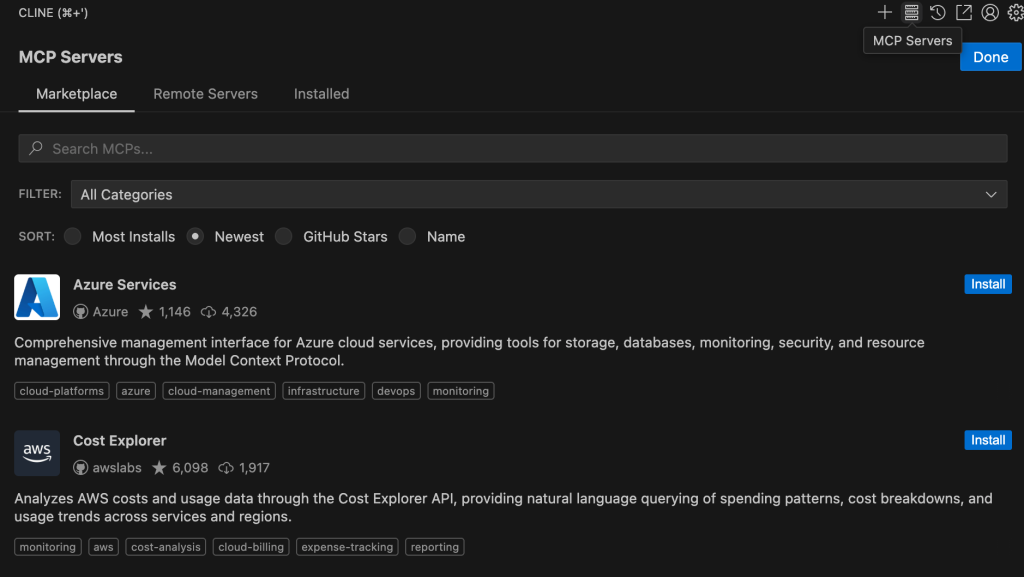Image resolution: width=1024 pixels, height=577 pixels.
Task: Switch to the Remote Servers tab
Action: (205, 94)
